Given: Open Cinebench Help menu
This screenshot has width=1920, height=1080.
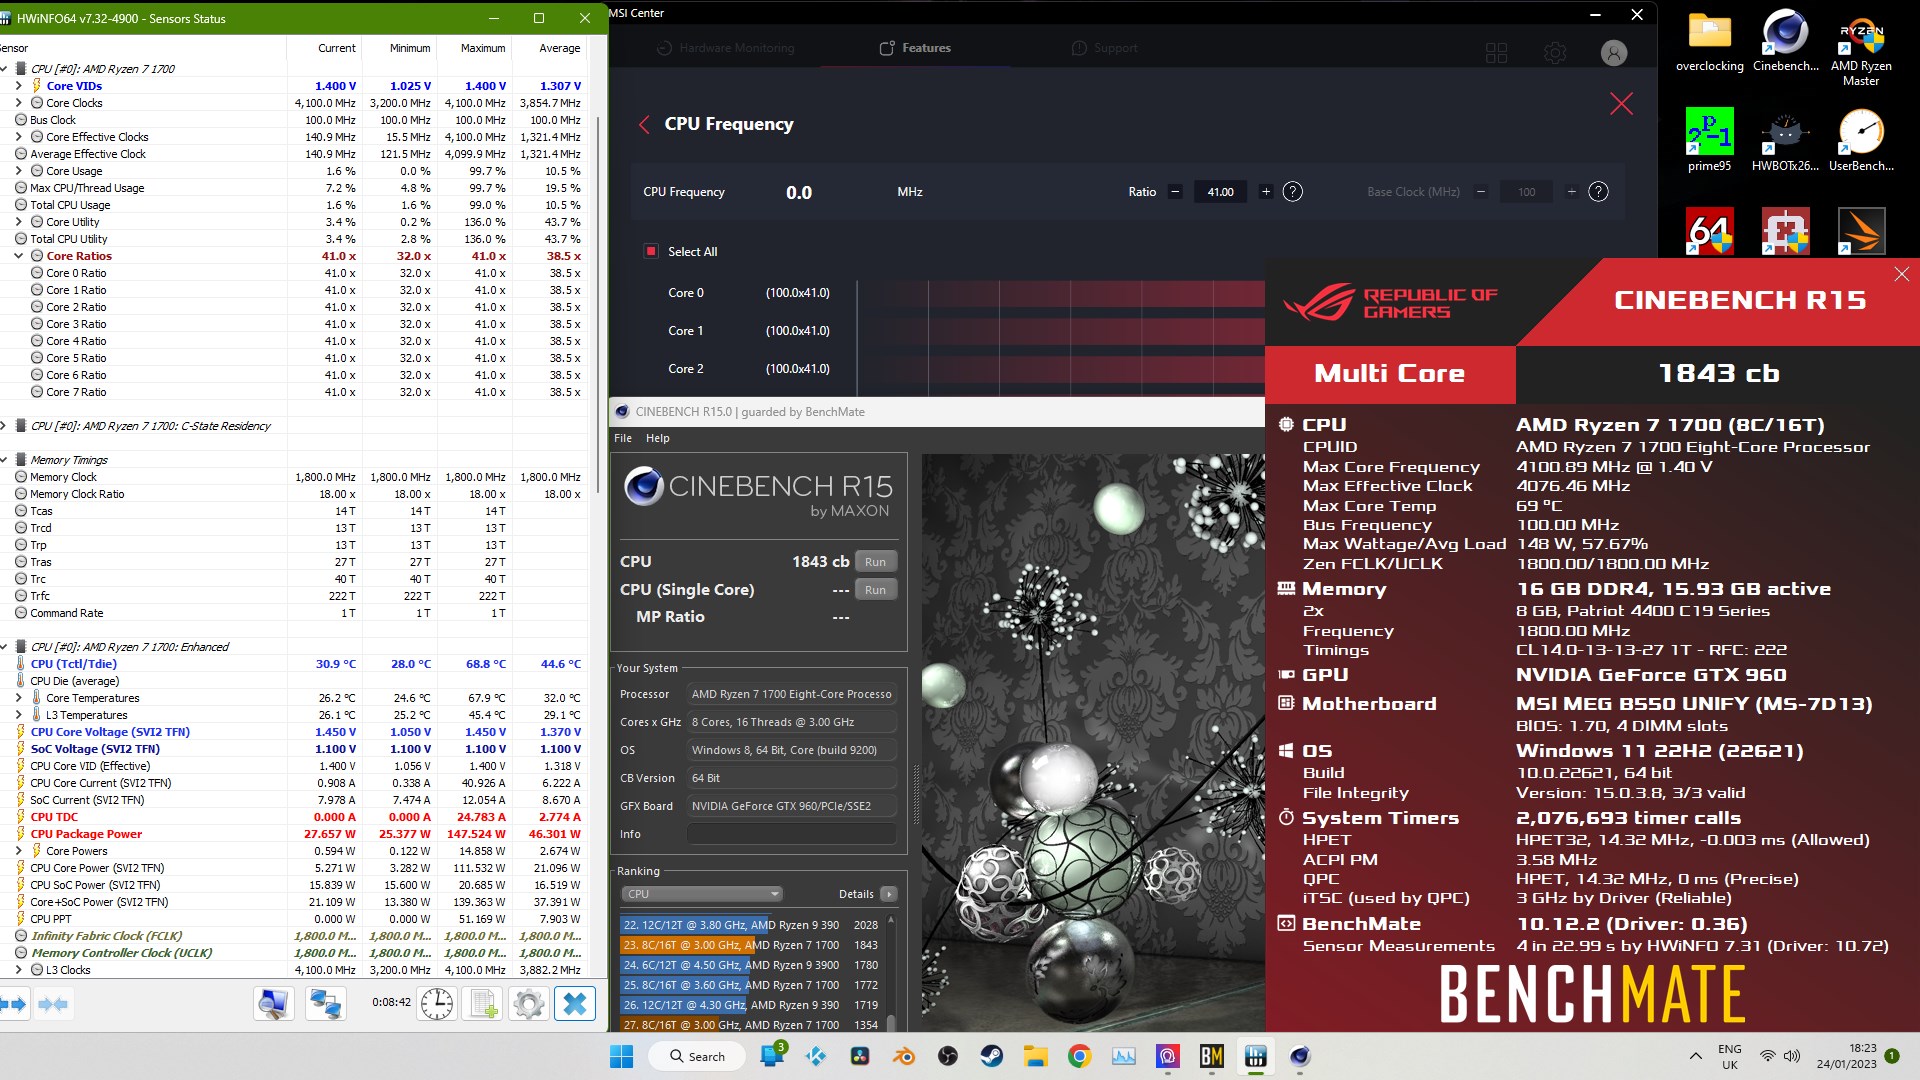Looking at the screenshot, I should (657, 438).
